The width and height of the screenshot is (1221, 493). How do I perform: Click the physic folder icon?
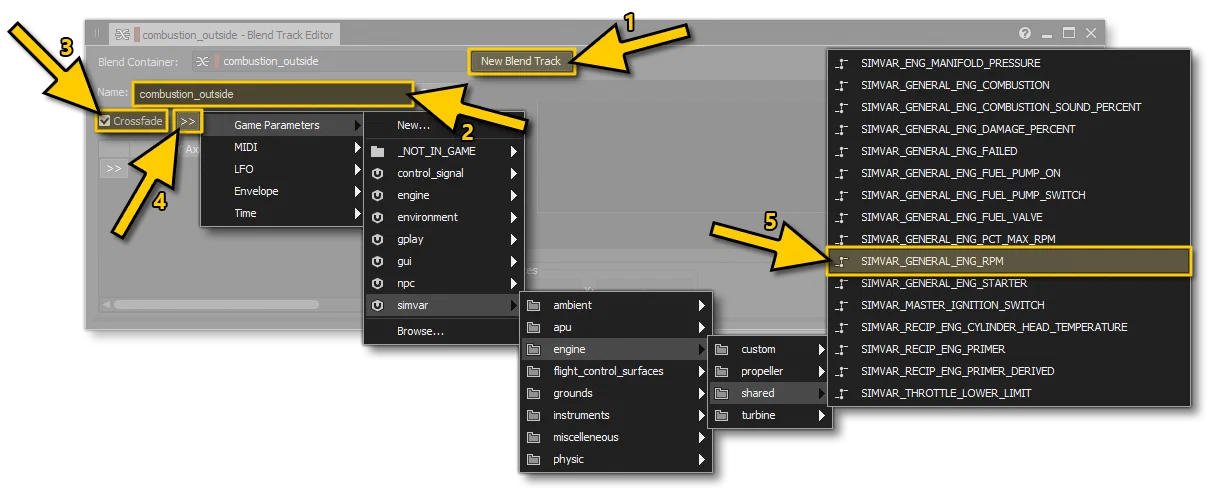pyautogui.click(x=533, y=459)
